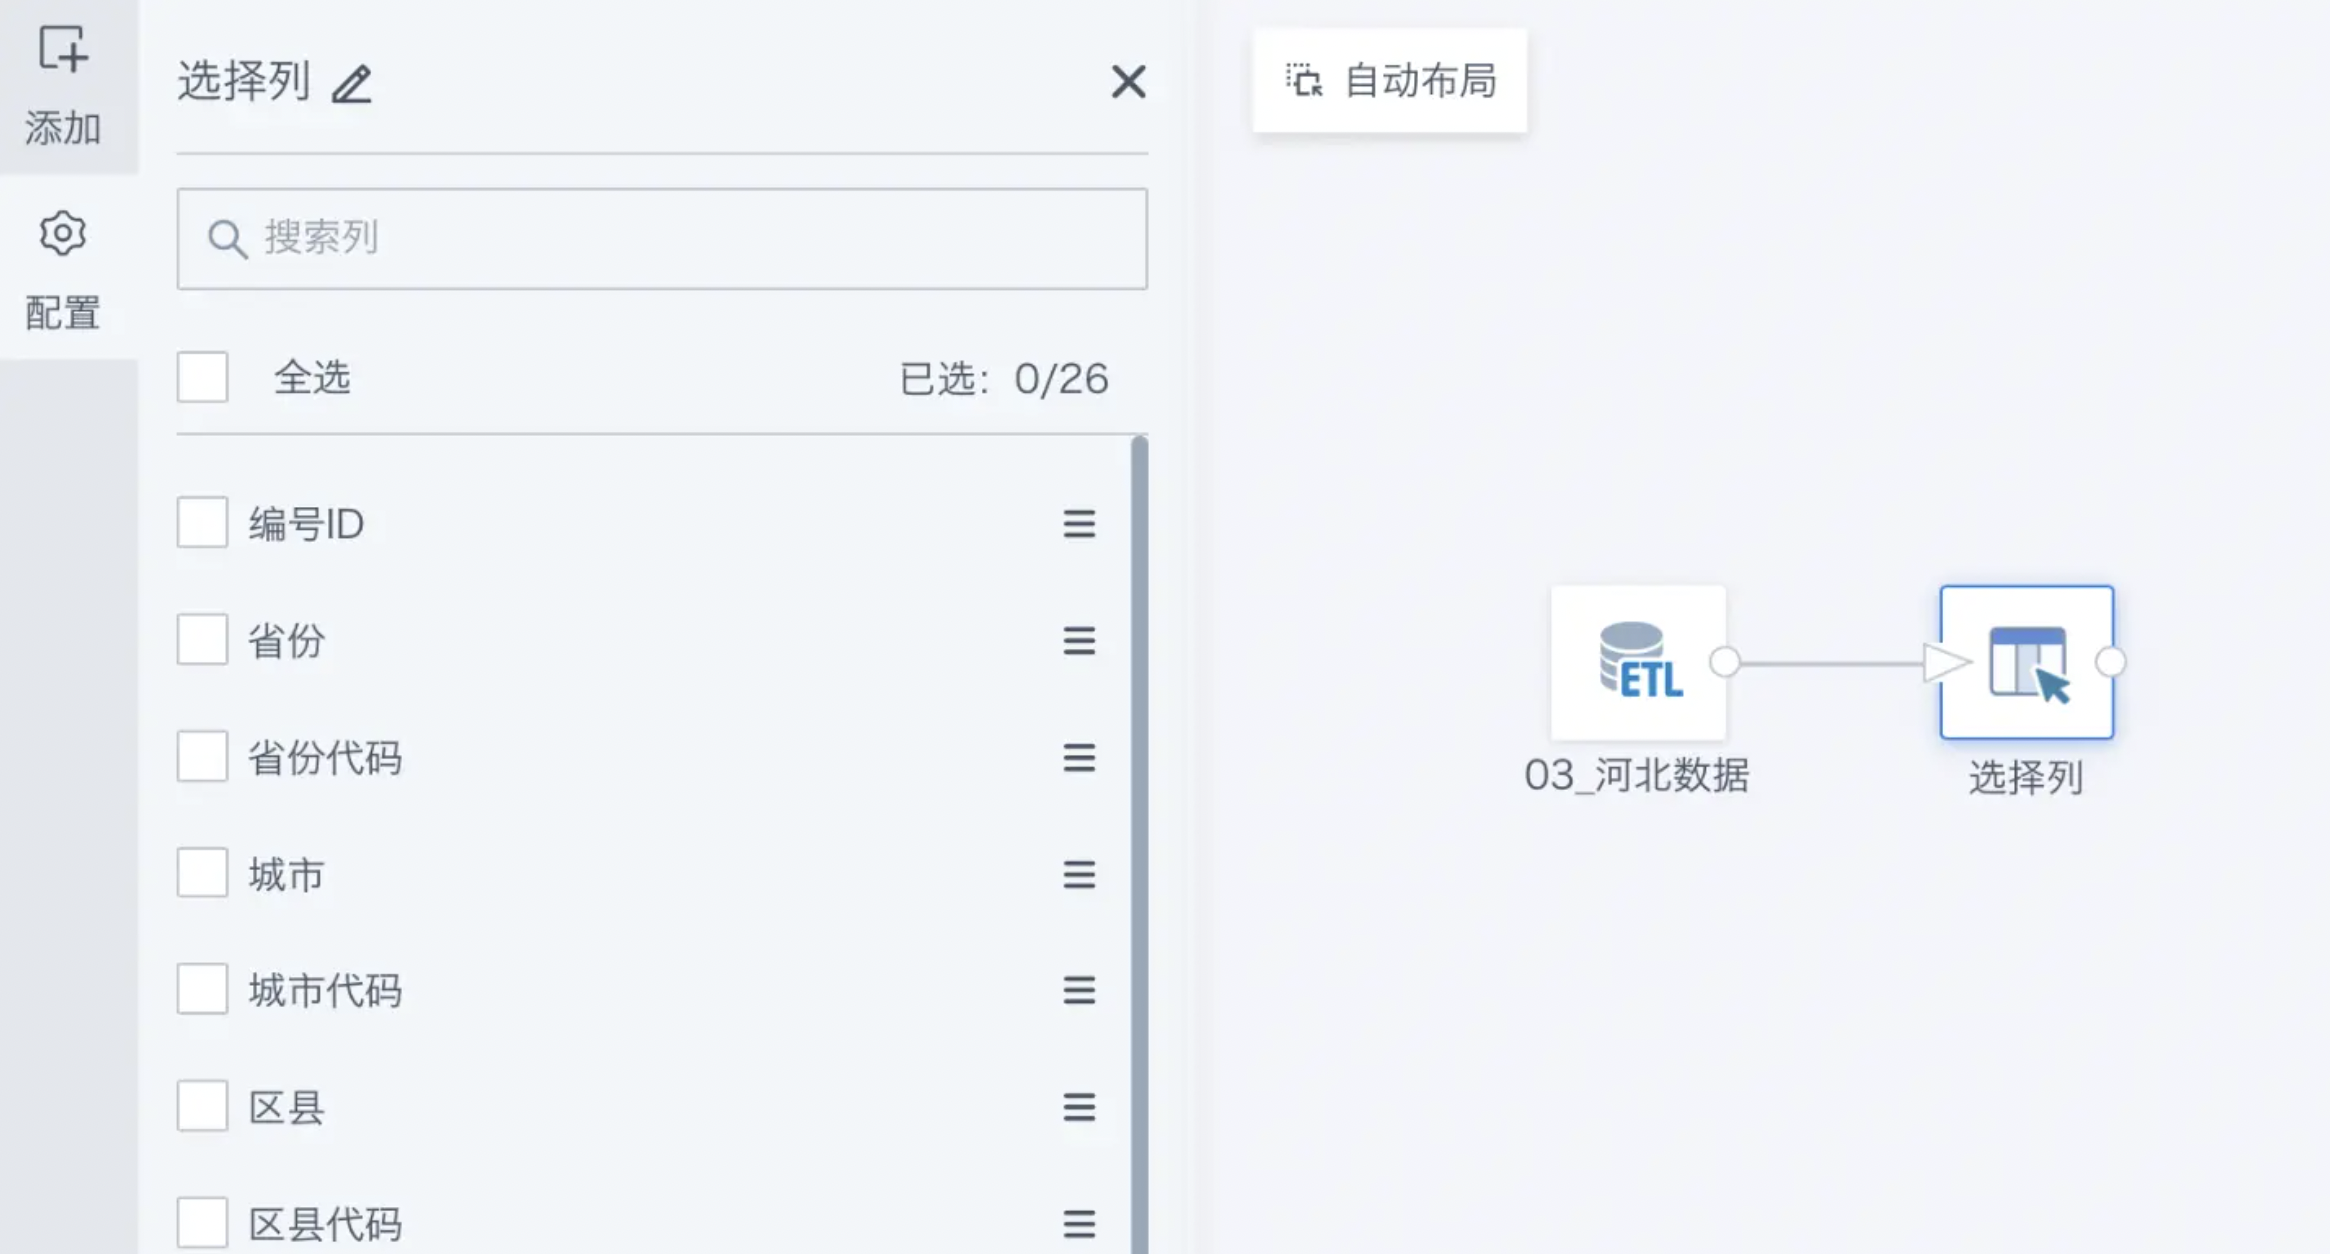Check the 全选 select-all checkbox
Screen dimensions: 2330x1254
(x=202, y=377)
